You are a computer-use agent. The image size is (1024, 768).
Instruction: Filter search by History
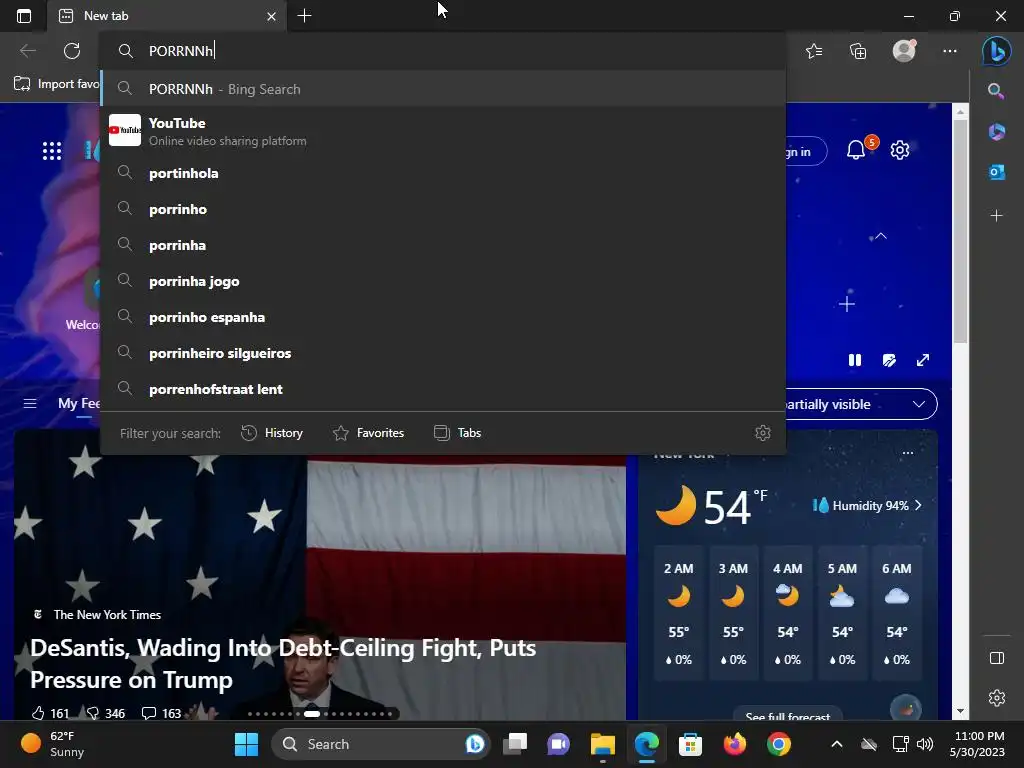tap(272, 433)
